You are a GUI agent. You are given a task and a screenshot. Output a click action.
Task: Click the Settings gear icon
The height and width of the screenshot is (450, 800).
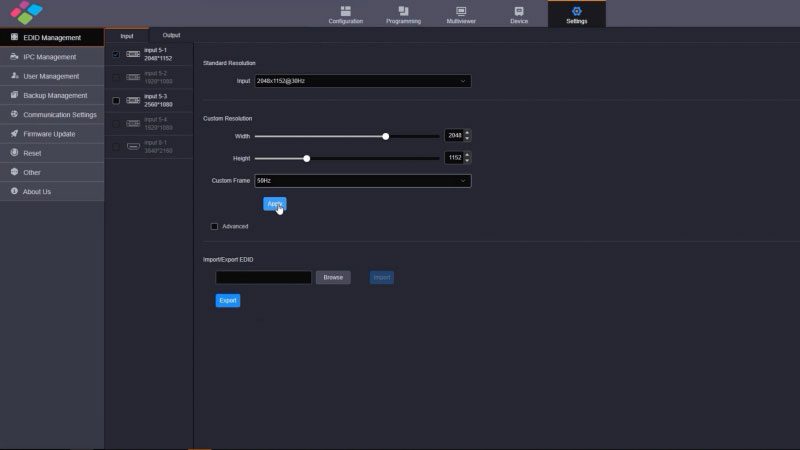click(576, 11)
